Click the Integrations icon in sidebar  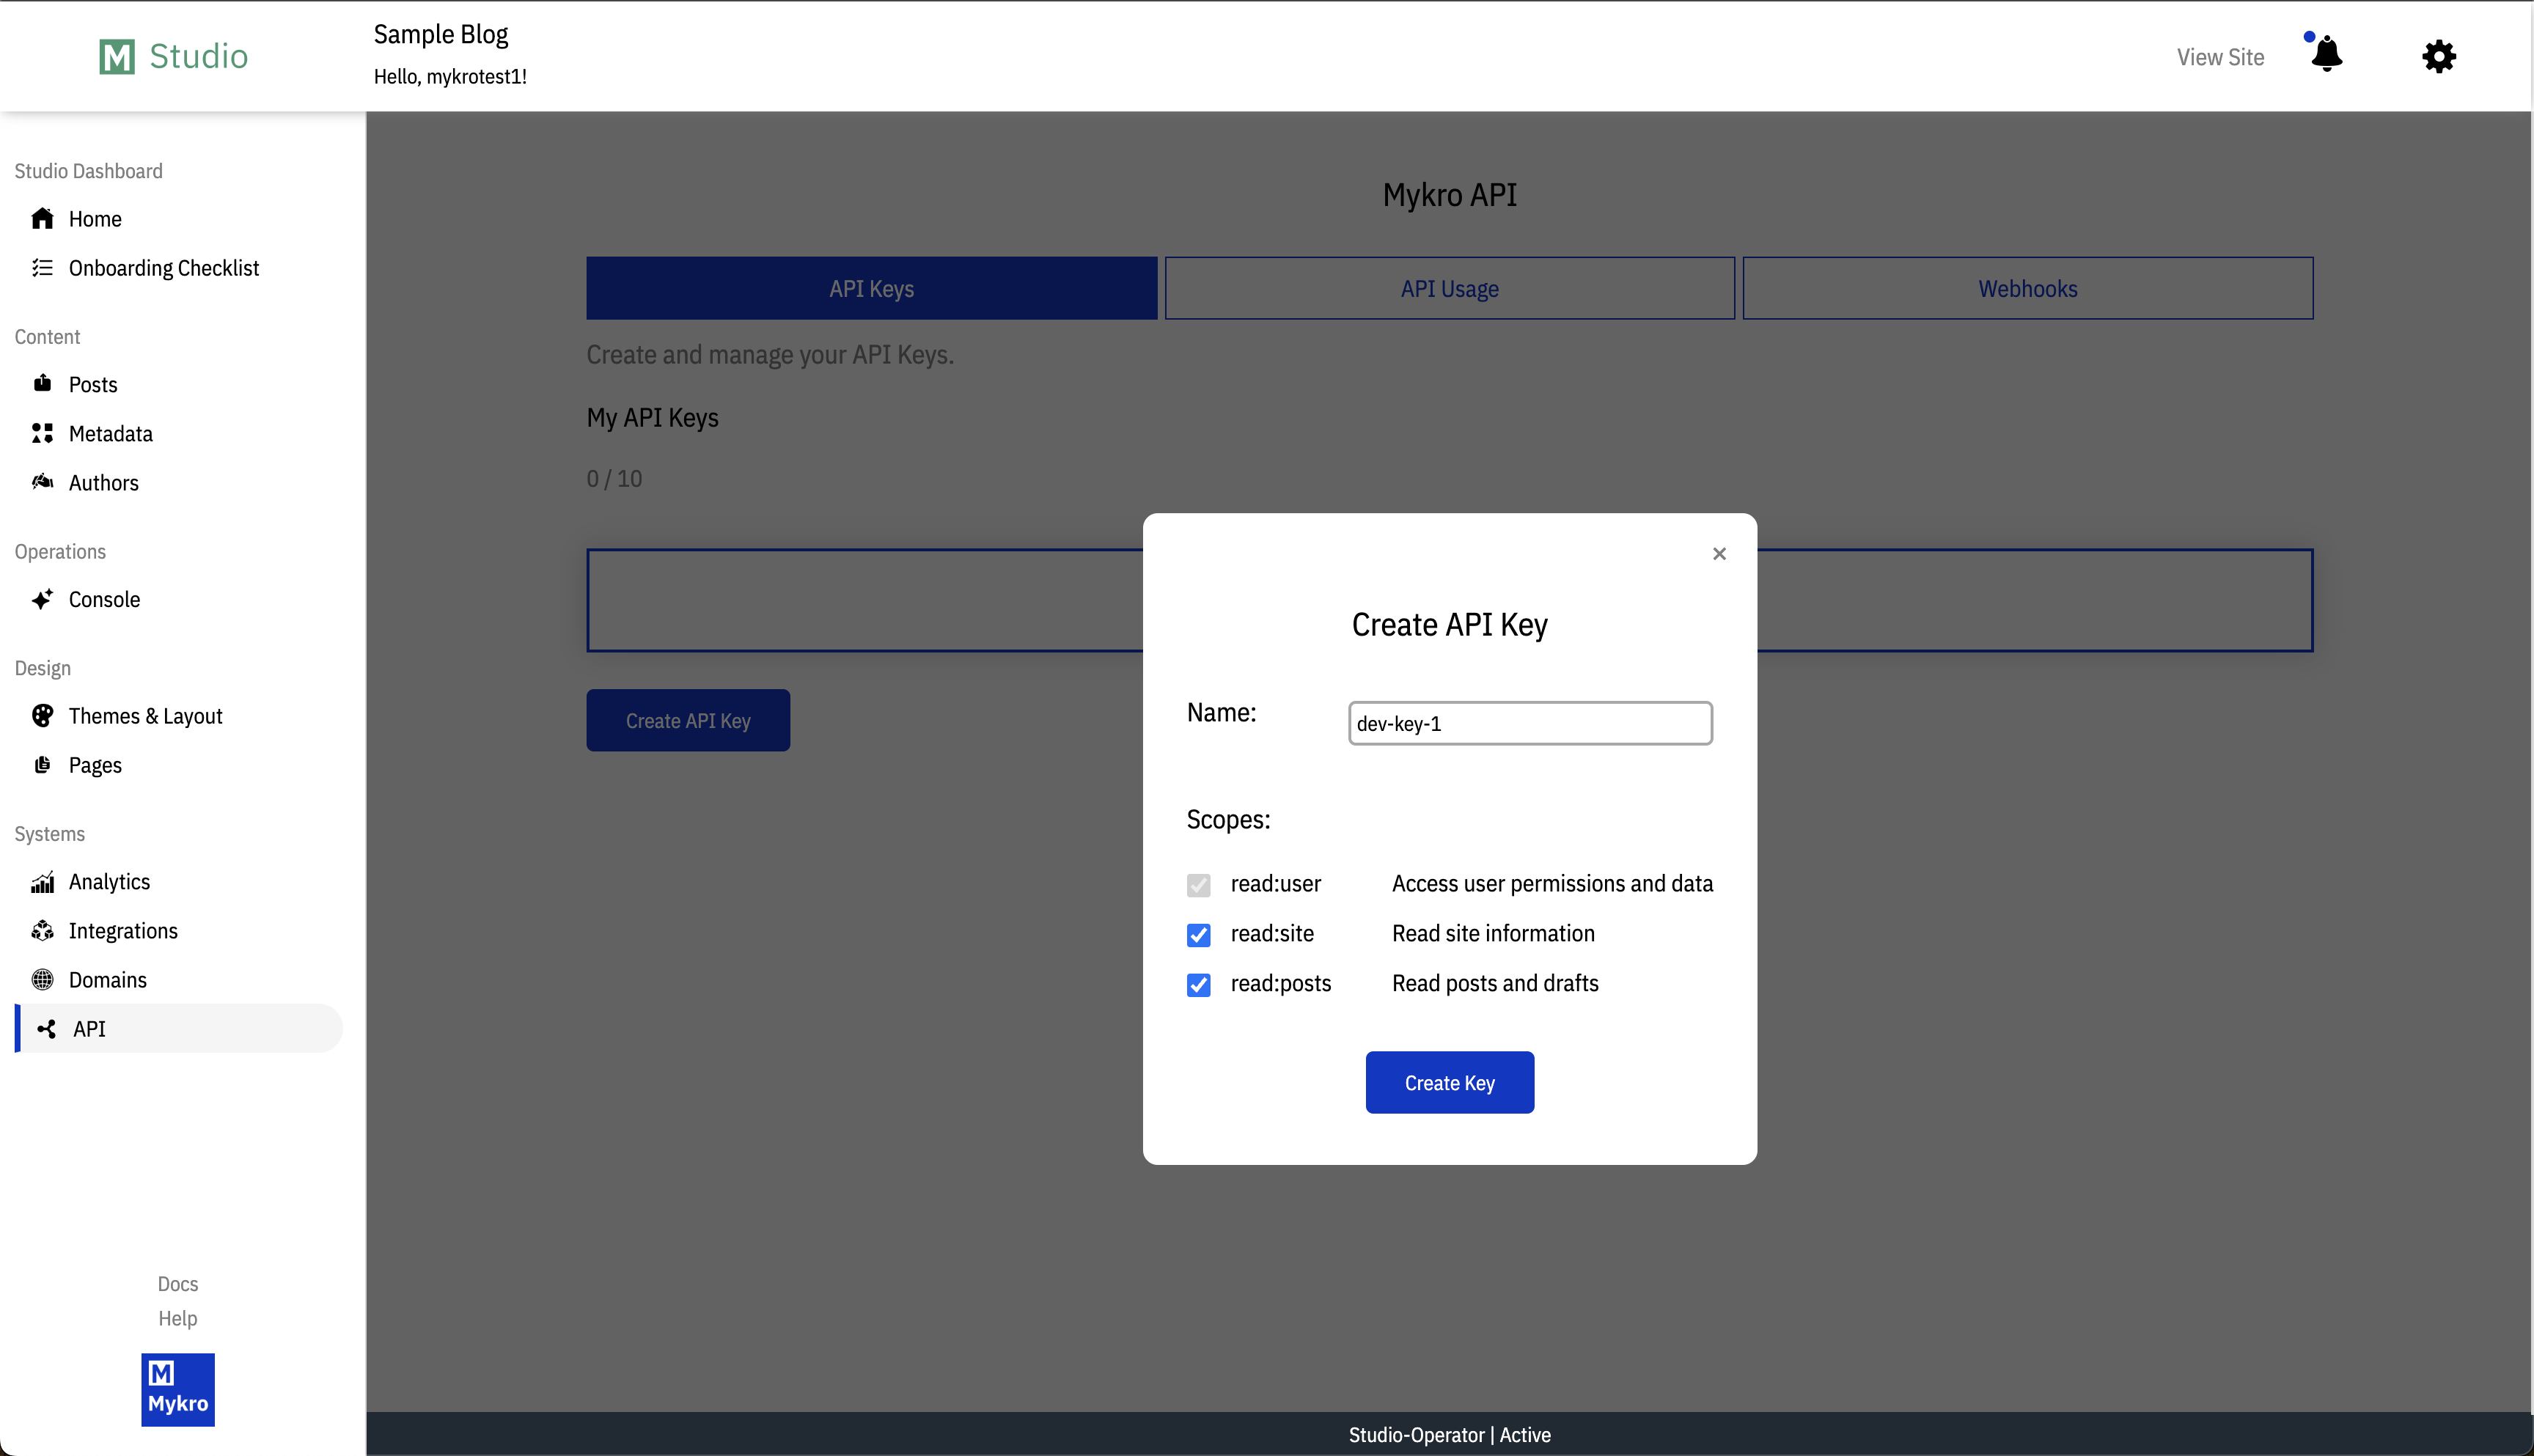42,931
